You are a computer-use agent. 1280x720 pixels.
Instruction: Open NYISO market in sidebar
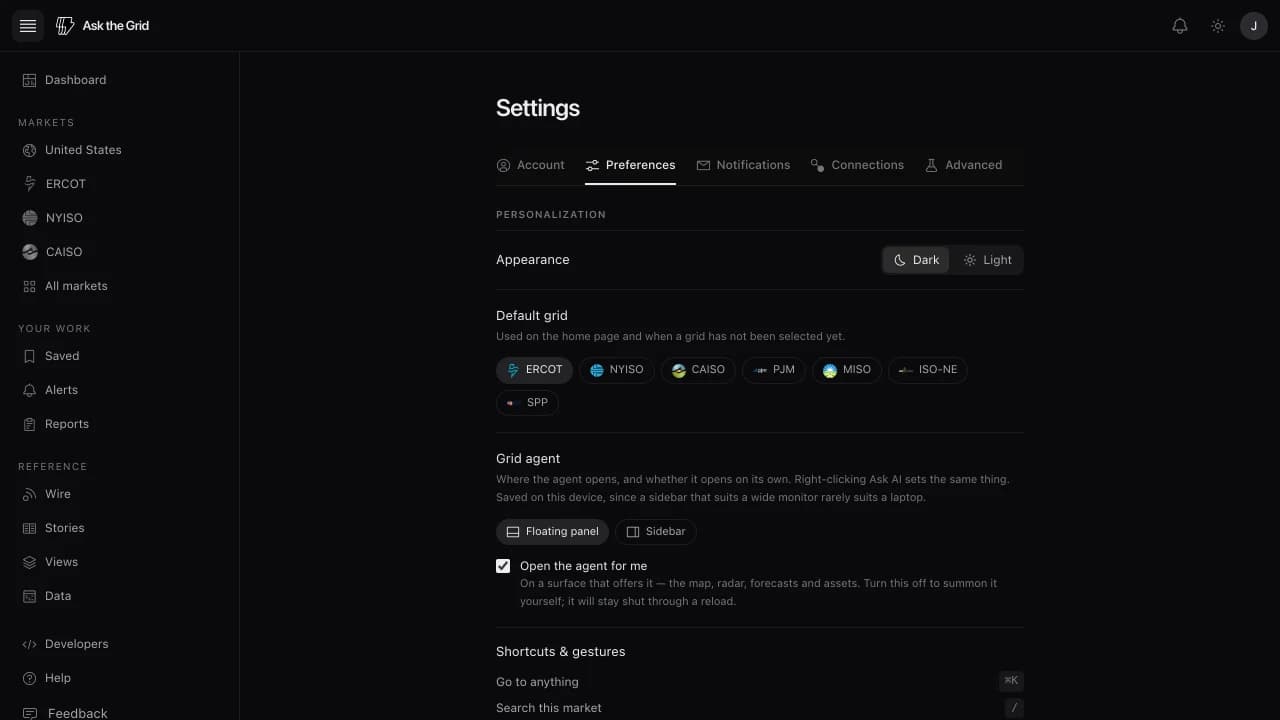click(120, 218)
